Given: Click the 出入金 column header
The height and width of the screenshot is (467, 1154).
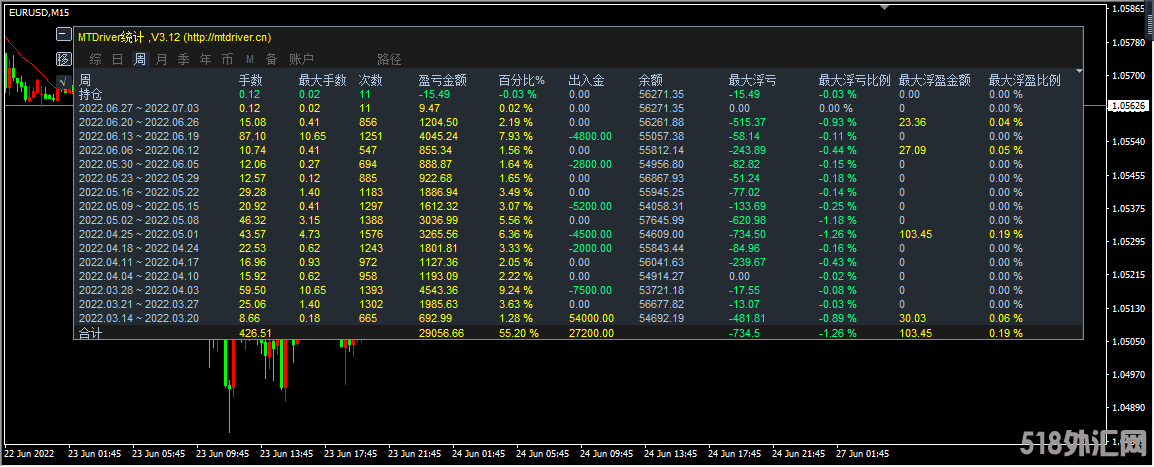Looking at the screenshot, I should 587,81.
